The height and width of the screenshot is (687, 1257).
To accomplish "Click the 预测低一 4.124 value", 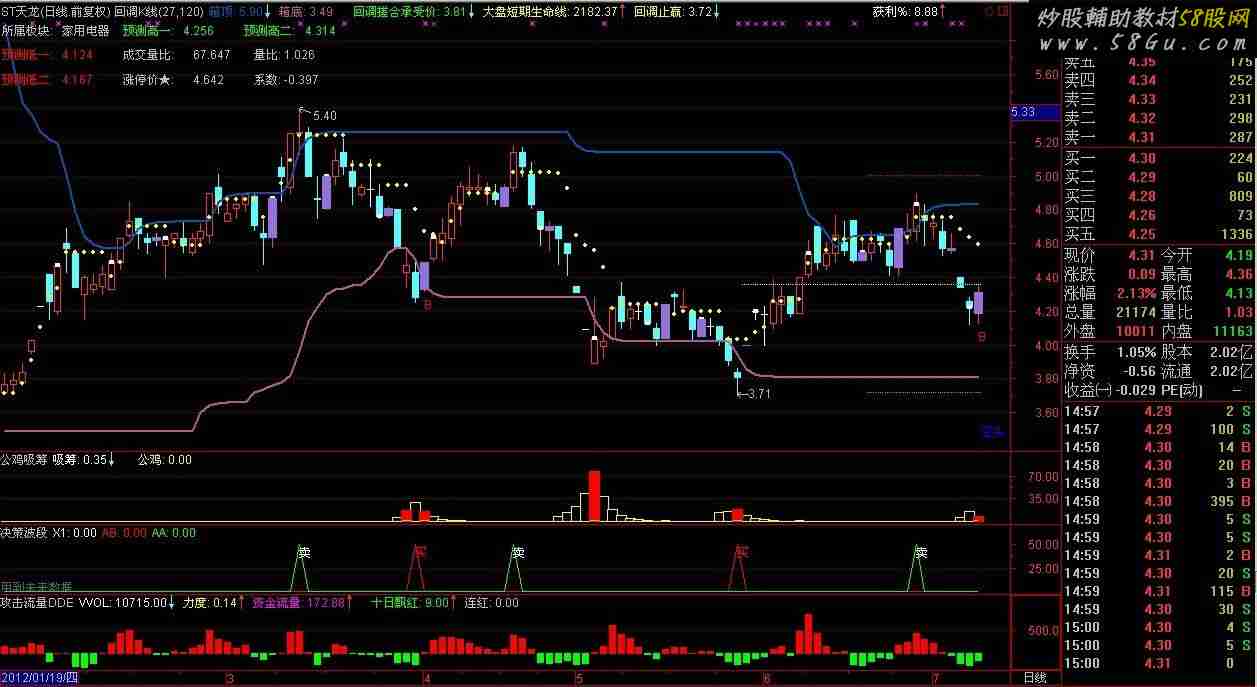I will point(47,55).
